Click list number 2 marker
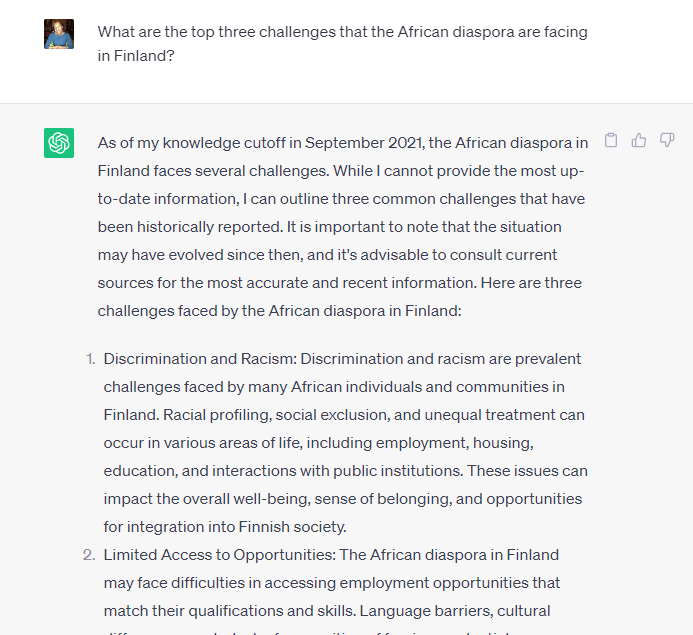 click(89, 555)
